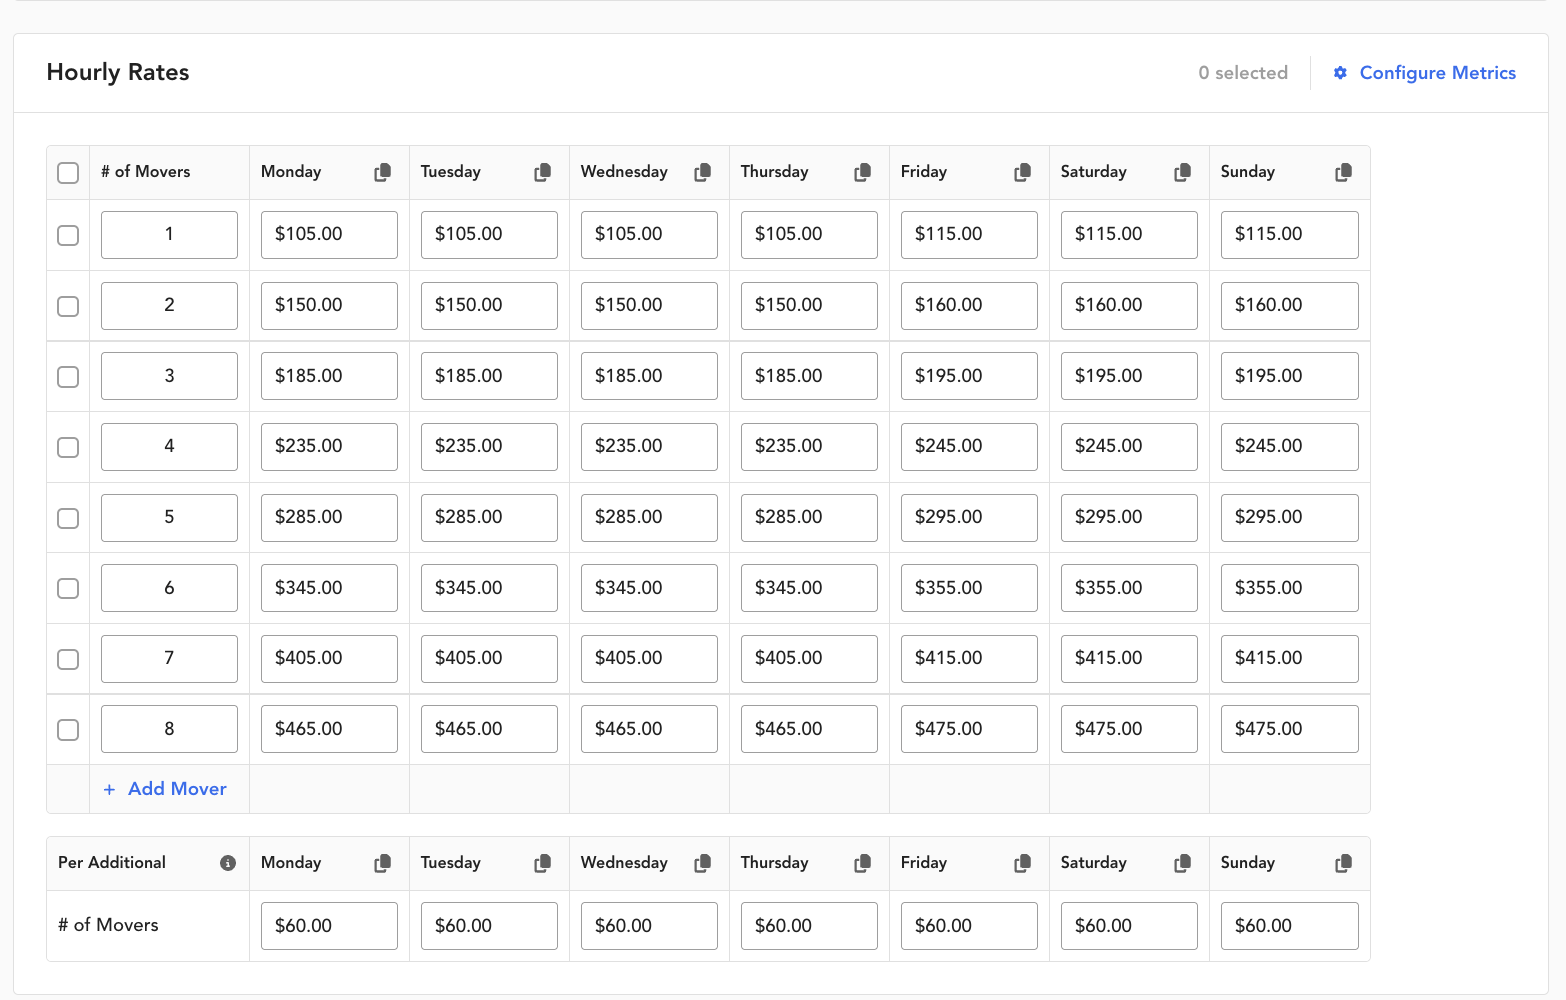This screenshot has width=1566, height=1000.
Task: Click the copy icon beside Tuesday in Per Additional table
Action: pyautogui.click(x=542, y=863)
